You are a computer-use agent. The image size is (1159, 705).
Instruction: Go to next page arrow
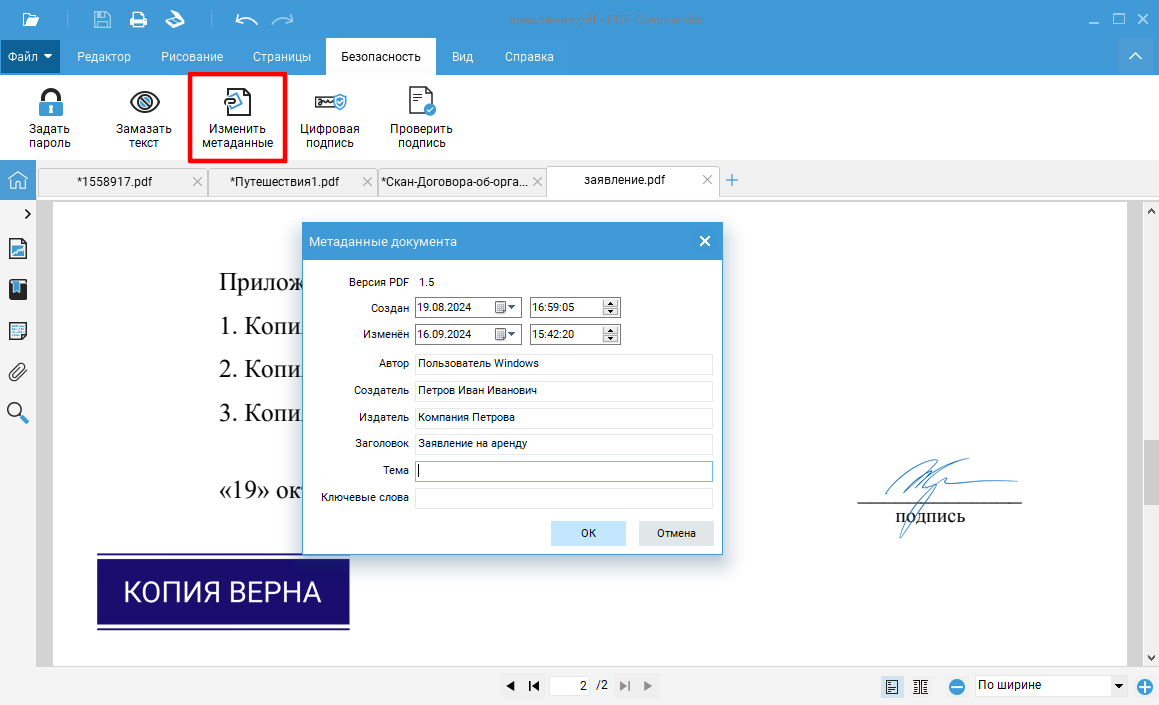pyautogui.click(x=648, y=686)
